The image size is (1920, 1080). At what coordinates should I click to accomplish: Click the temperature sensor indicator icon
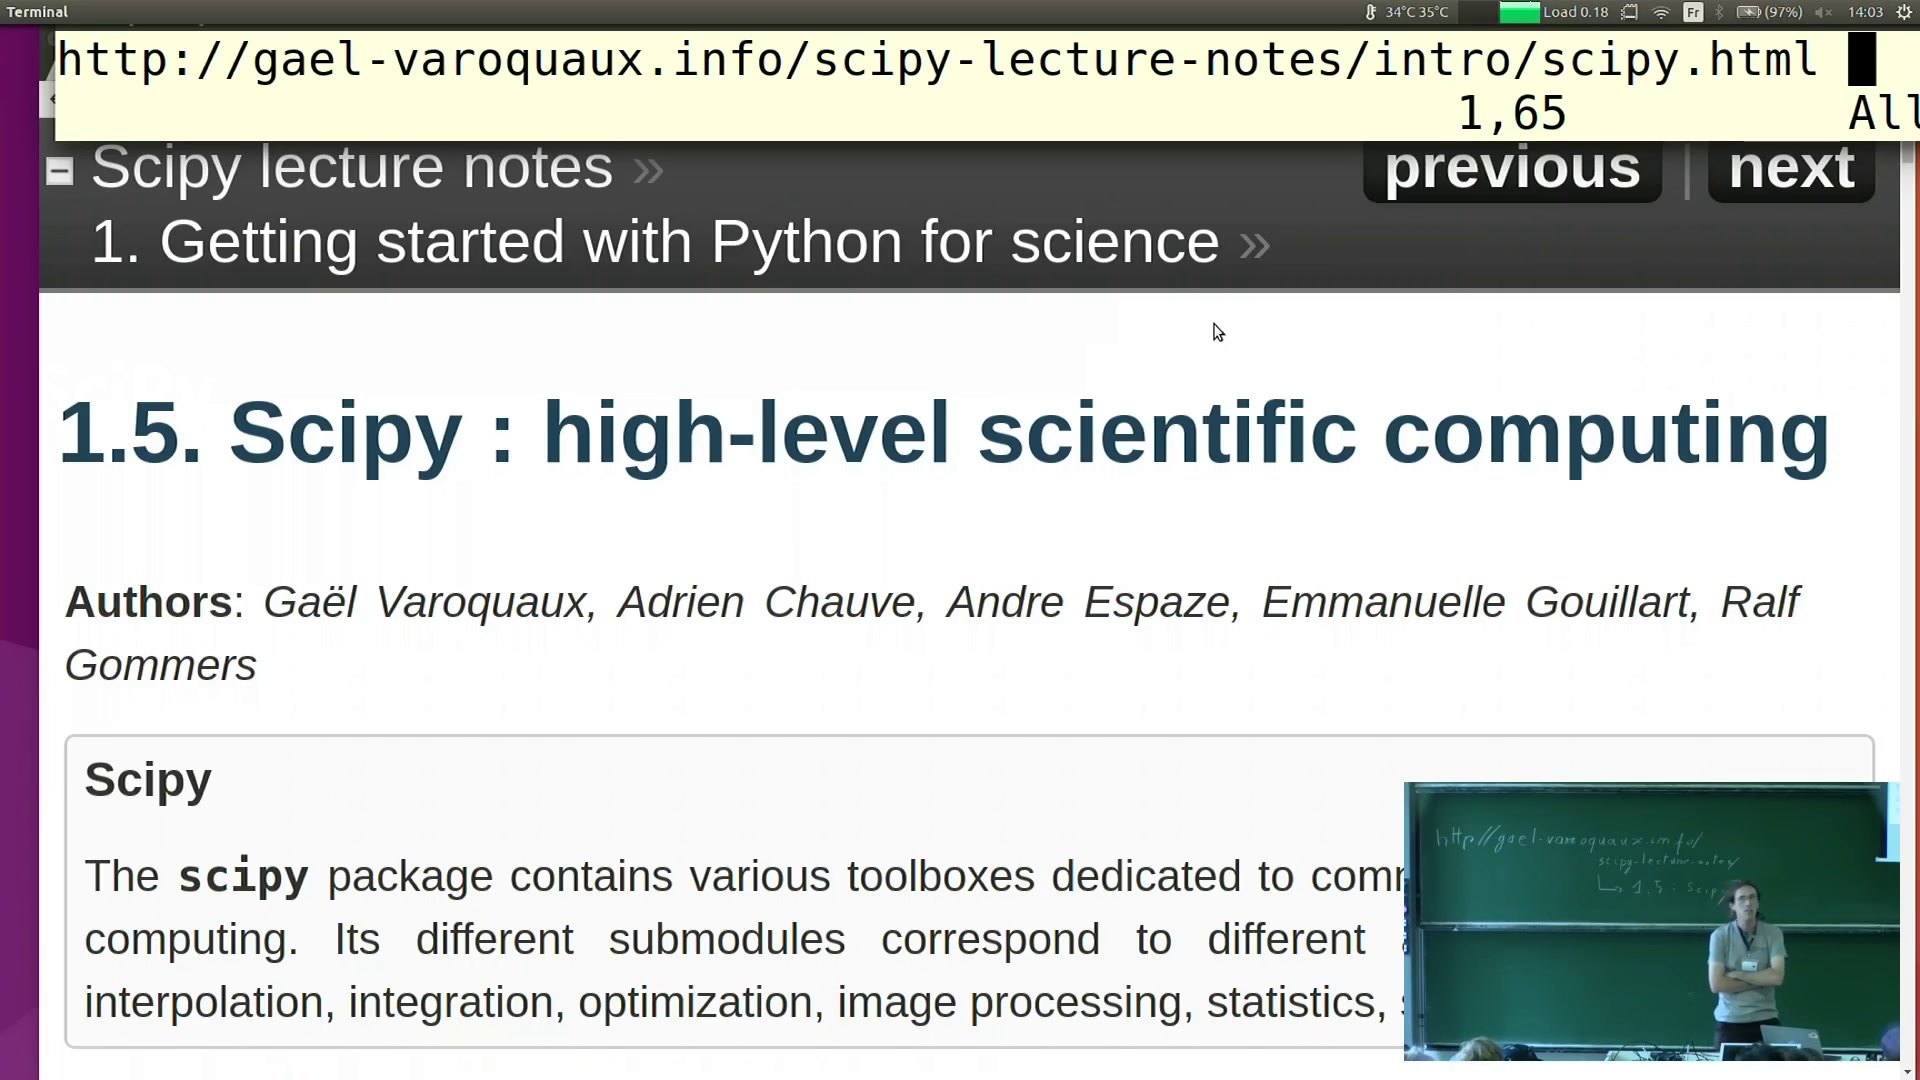pos(1371,12)
